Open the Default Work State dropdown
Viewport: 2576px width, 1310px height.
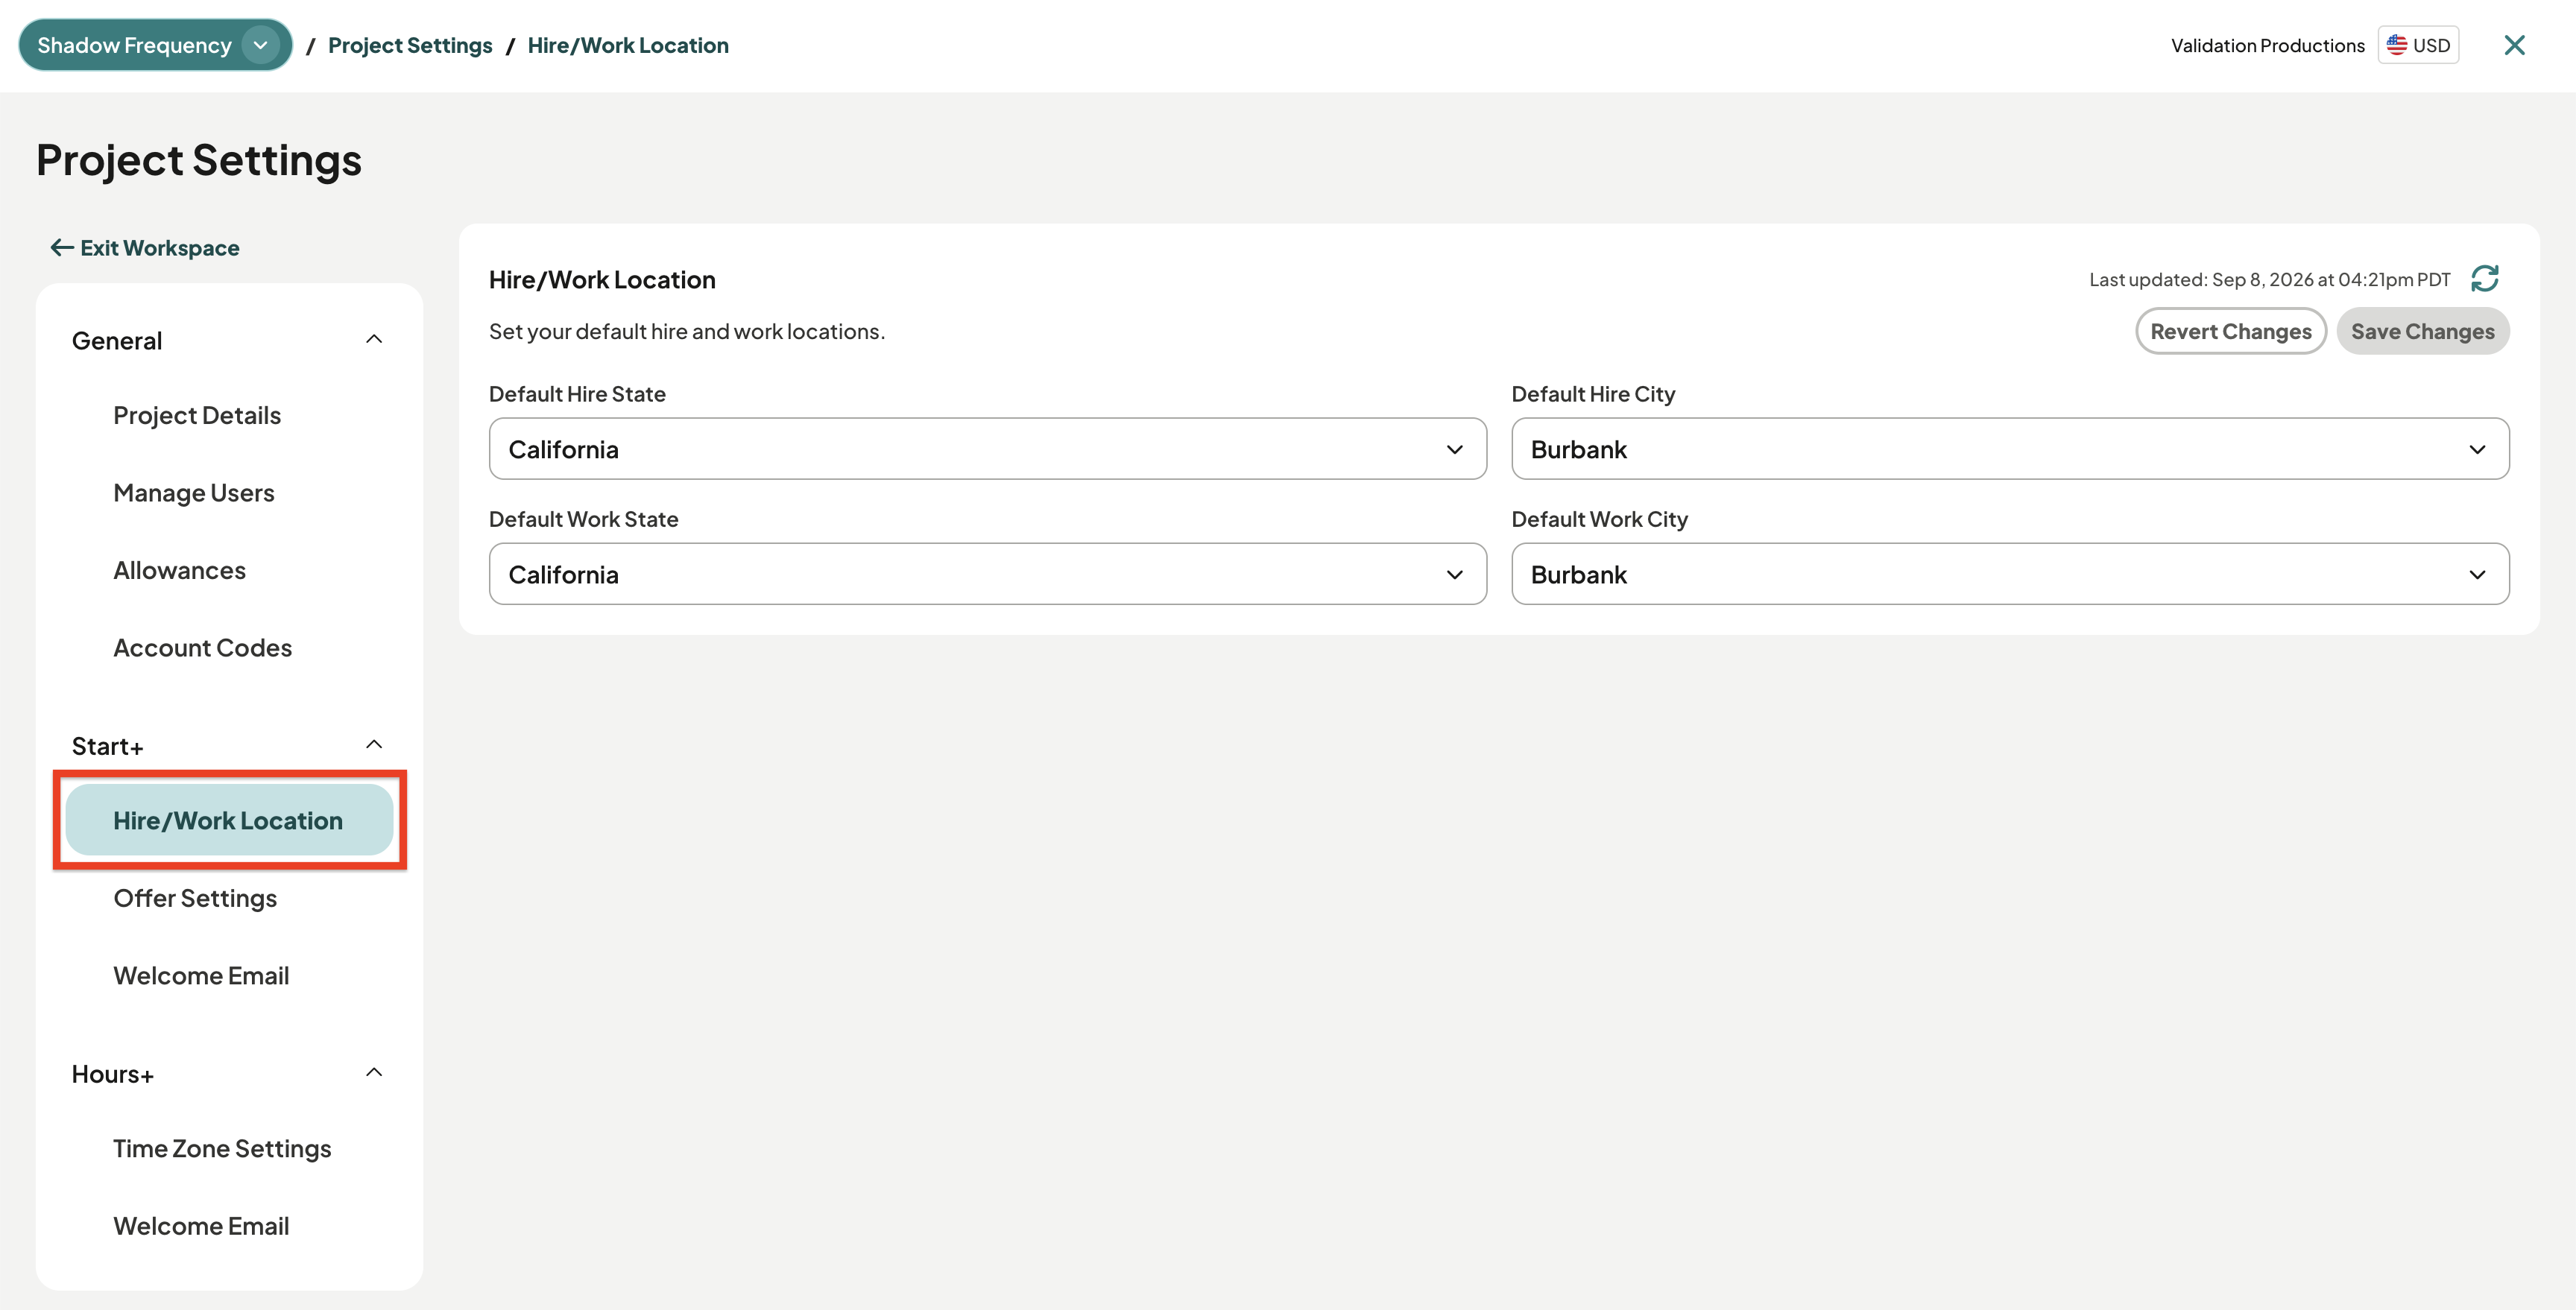(x=988, y=574)
